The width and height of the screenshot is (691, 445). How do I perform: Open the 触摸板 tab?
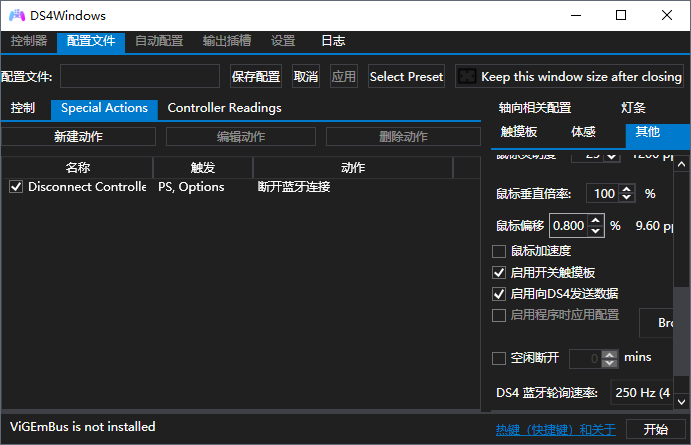[519, 132]
